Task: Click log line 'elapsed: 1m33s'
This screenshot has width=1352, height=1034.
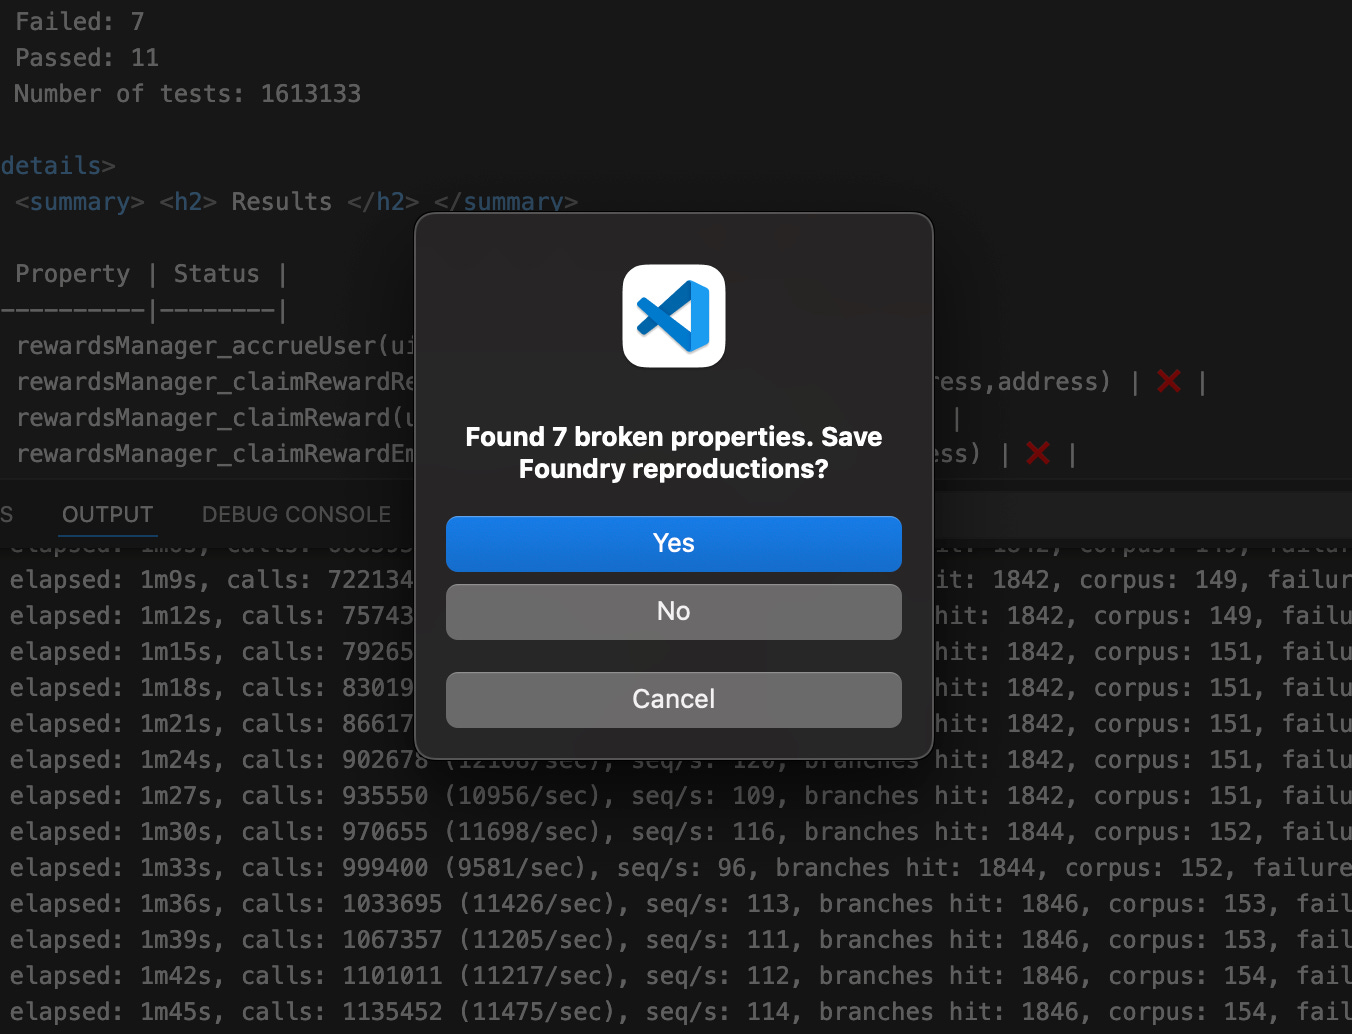Action: [680, 867]
